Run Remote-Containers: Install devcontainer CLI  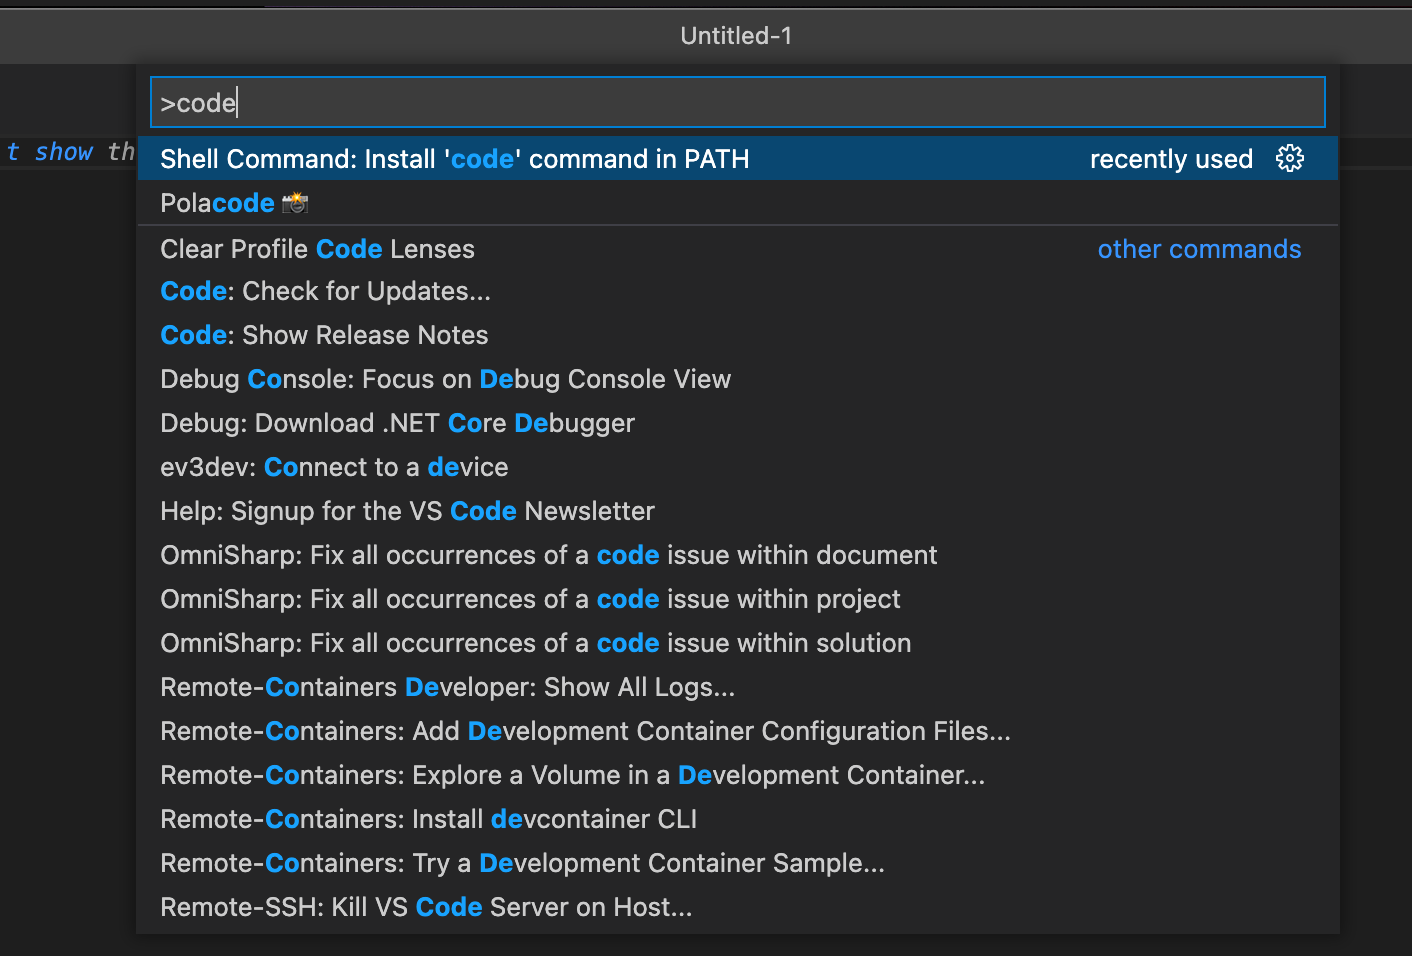coord(738,819)
